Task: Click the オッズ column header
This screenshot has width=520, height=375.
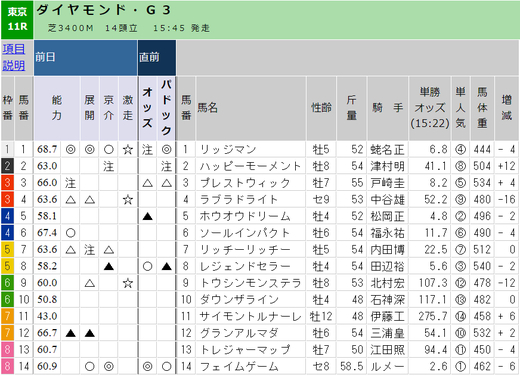Action: [x=147, y=108]
